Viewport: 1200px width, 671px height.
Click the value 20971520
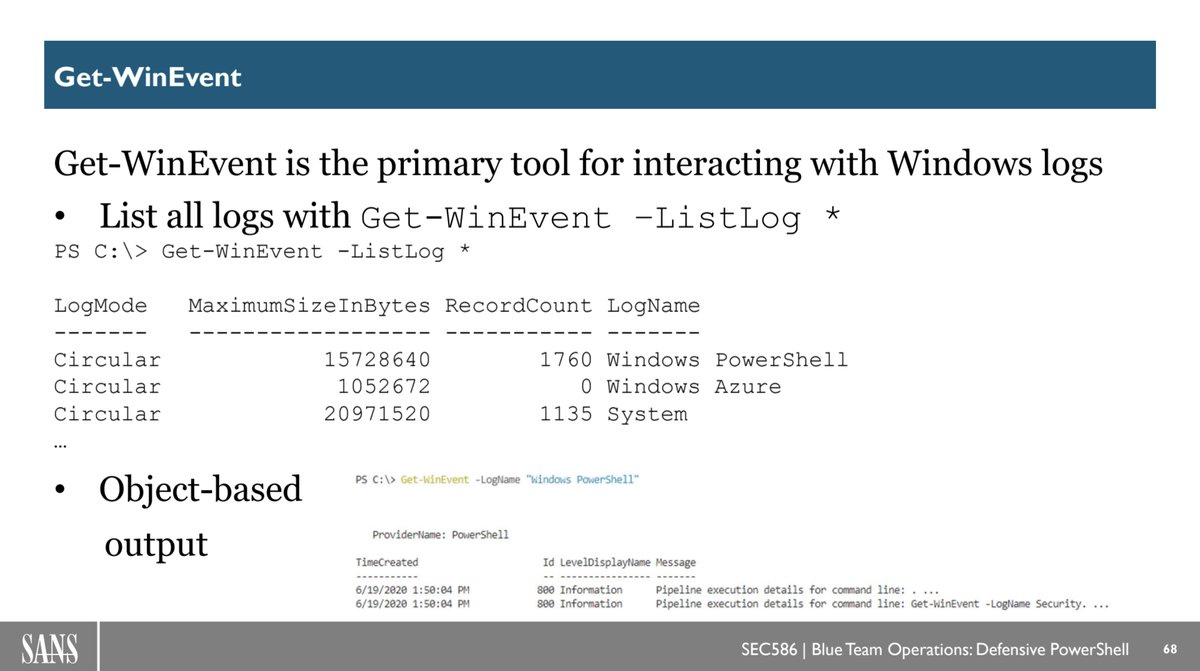(377, 414)
